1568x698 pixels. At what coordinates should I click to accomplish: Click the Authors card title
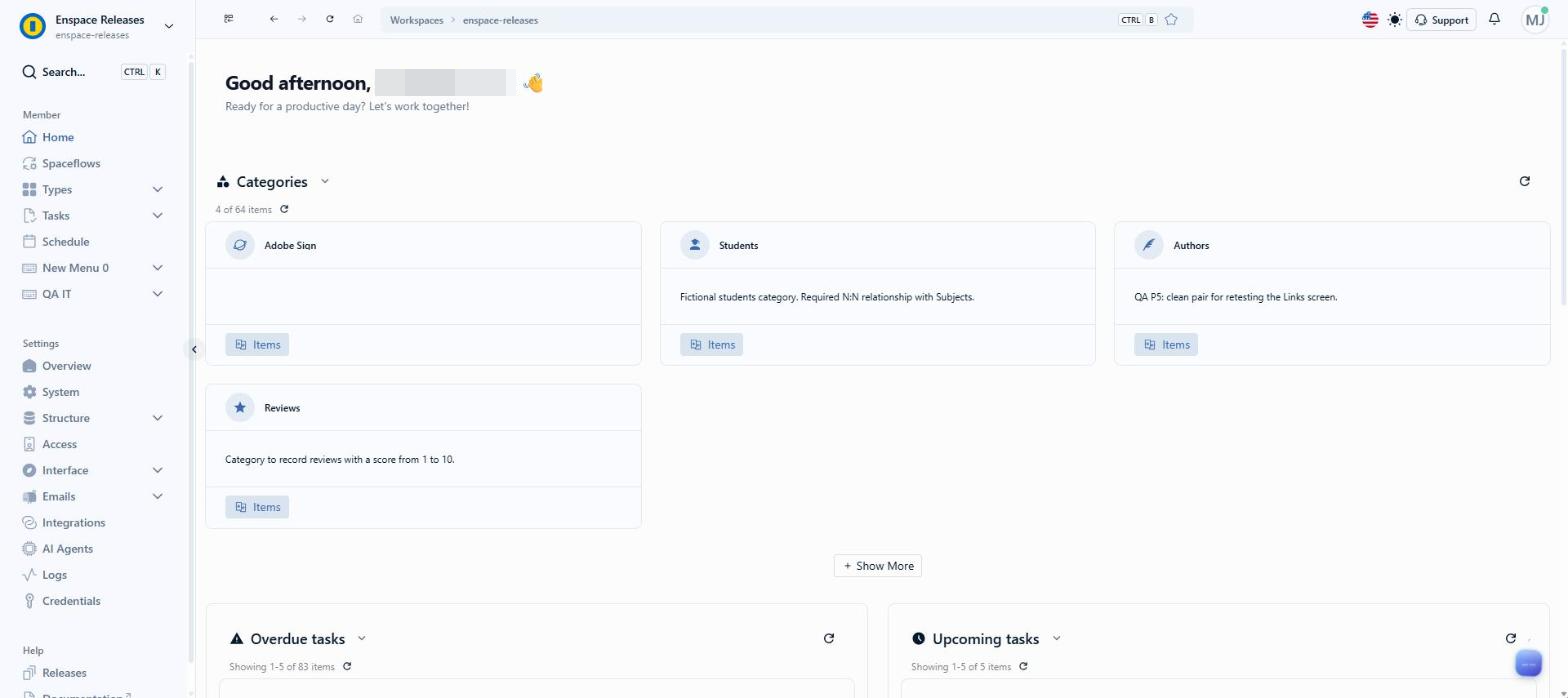pyautogui.click(x=1191, y=245)
